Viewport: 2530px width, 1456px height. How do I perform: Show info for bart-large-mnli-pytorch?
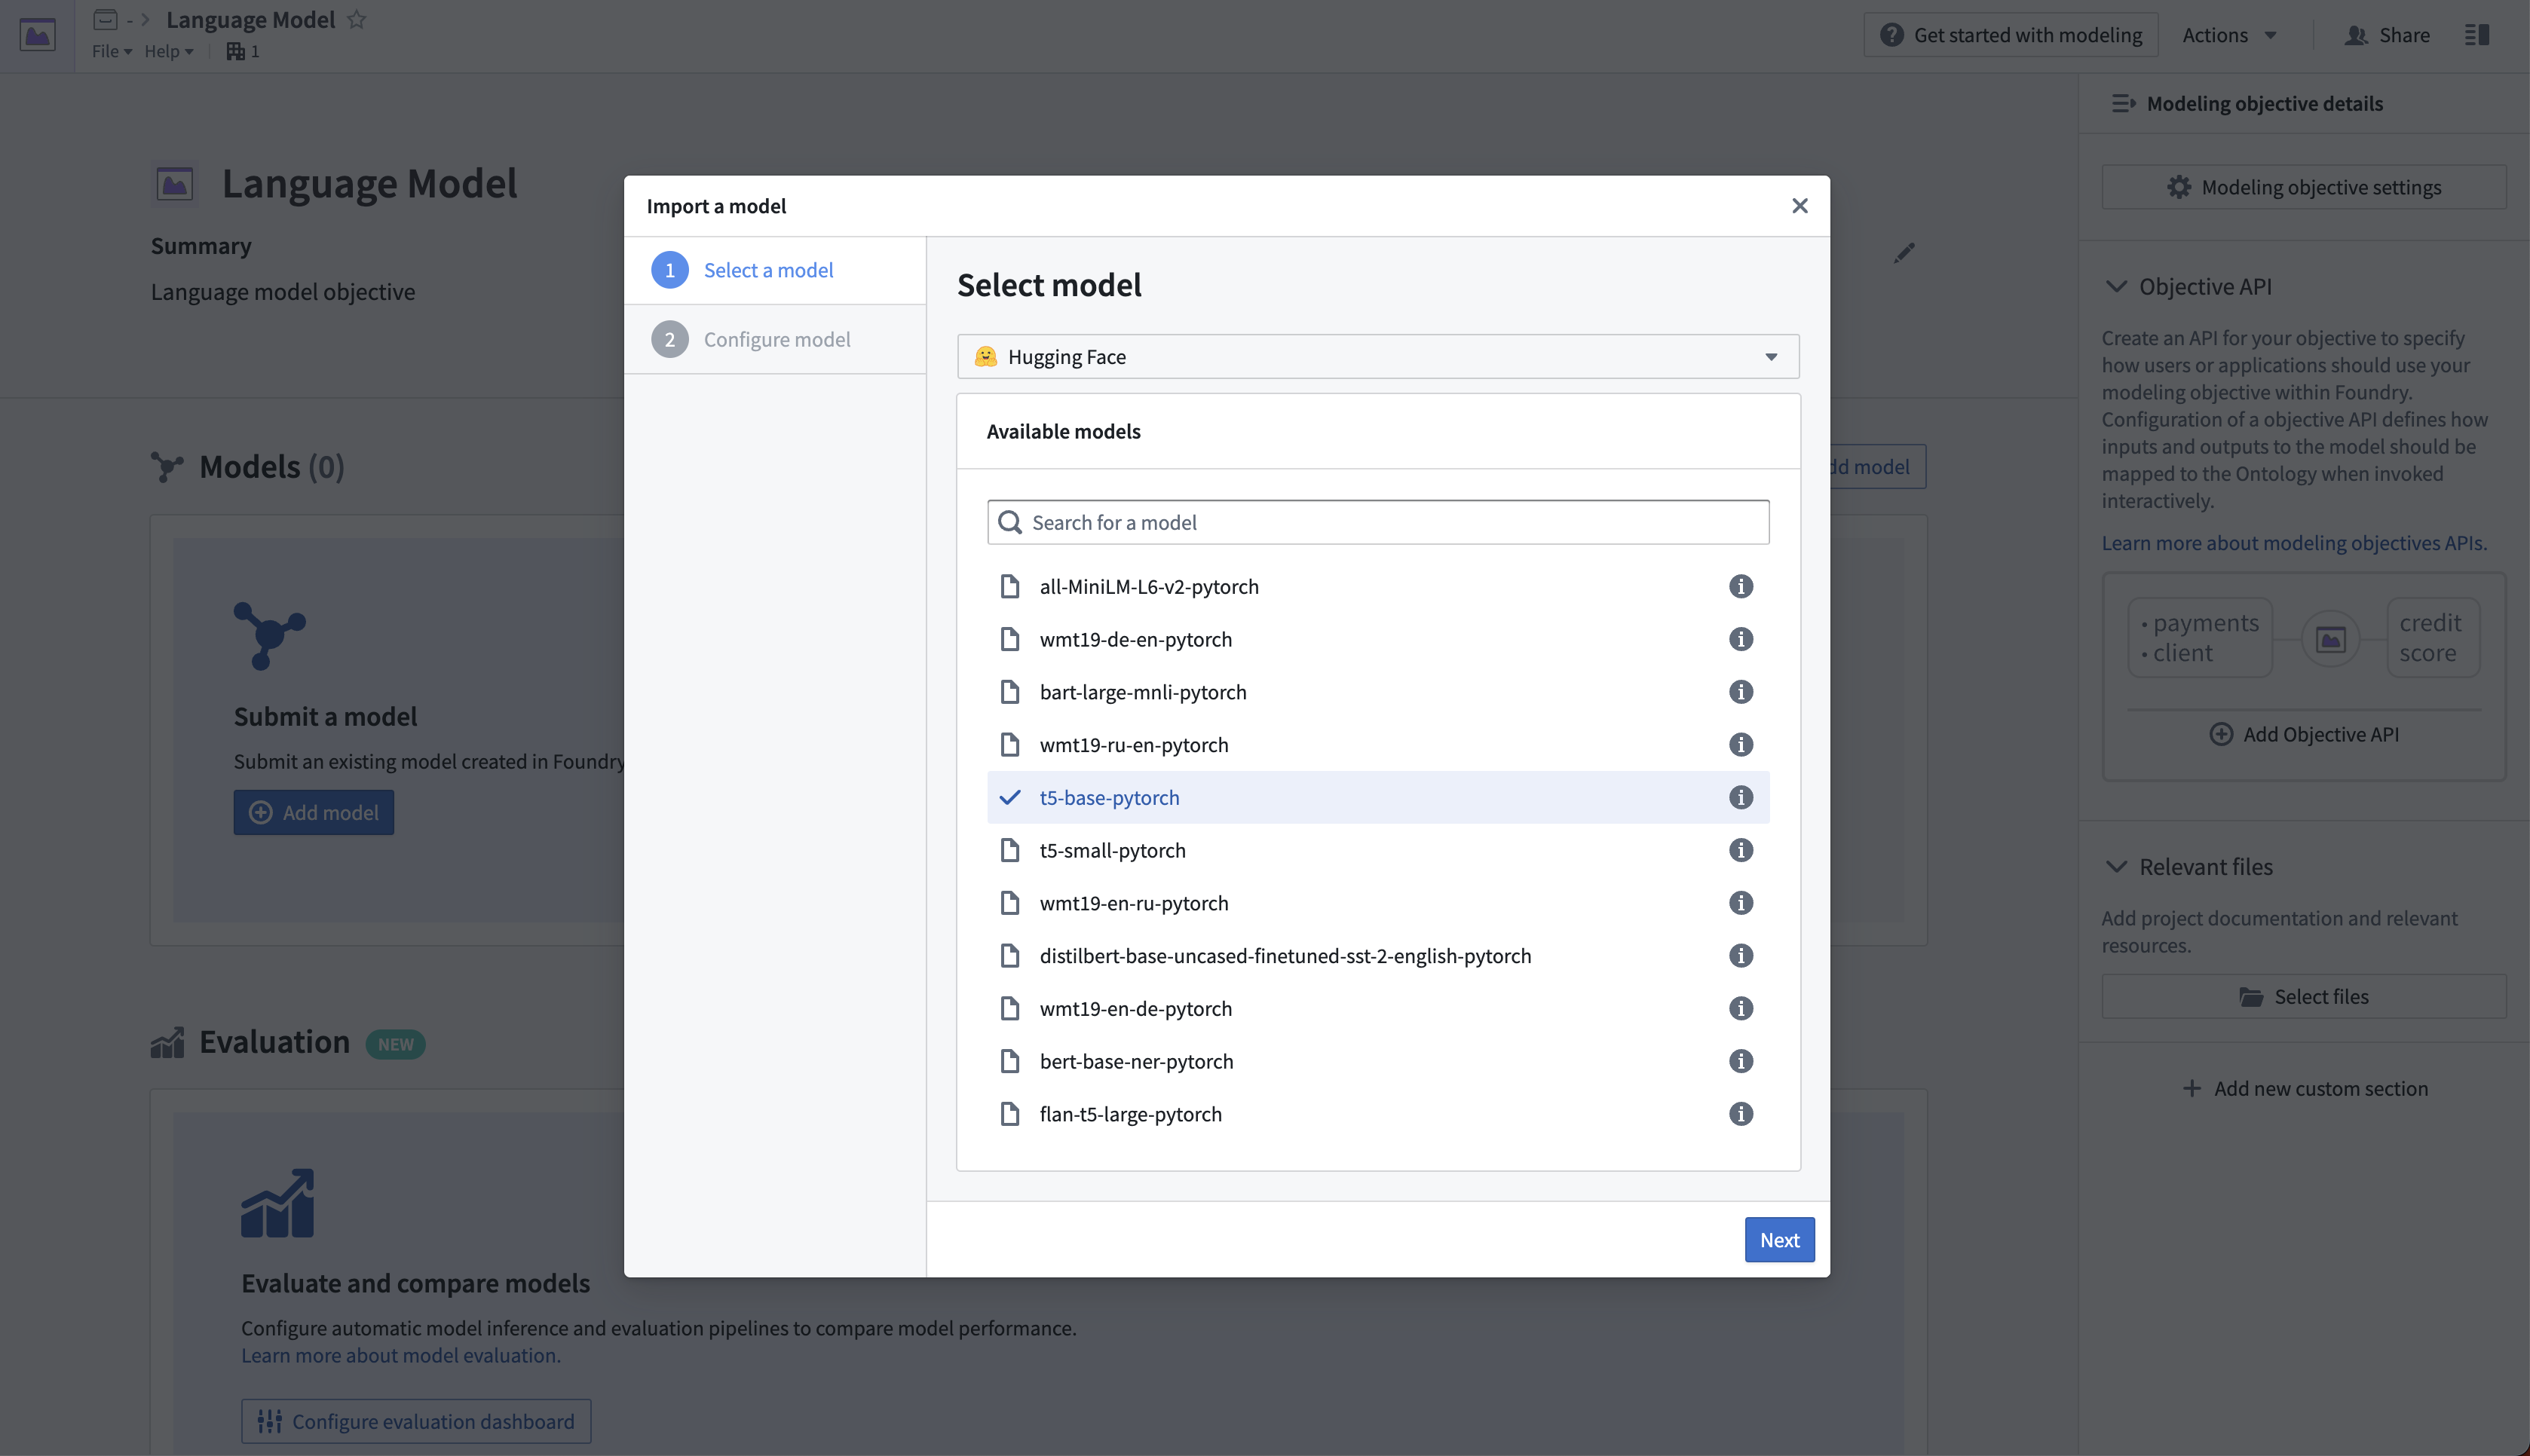pyautogui.click(x=1740, y=692)
